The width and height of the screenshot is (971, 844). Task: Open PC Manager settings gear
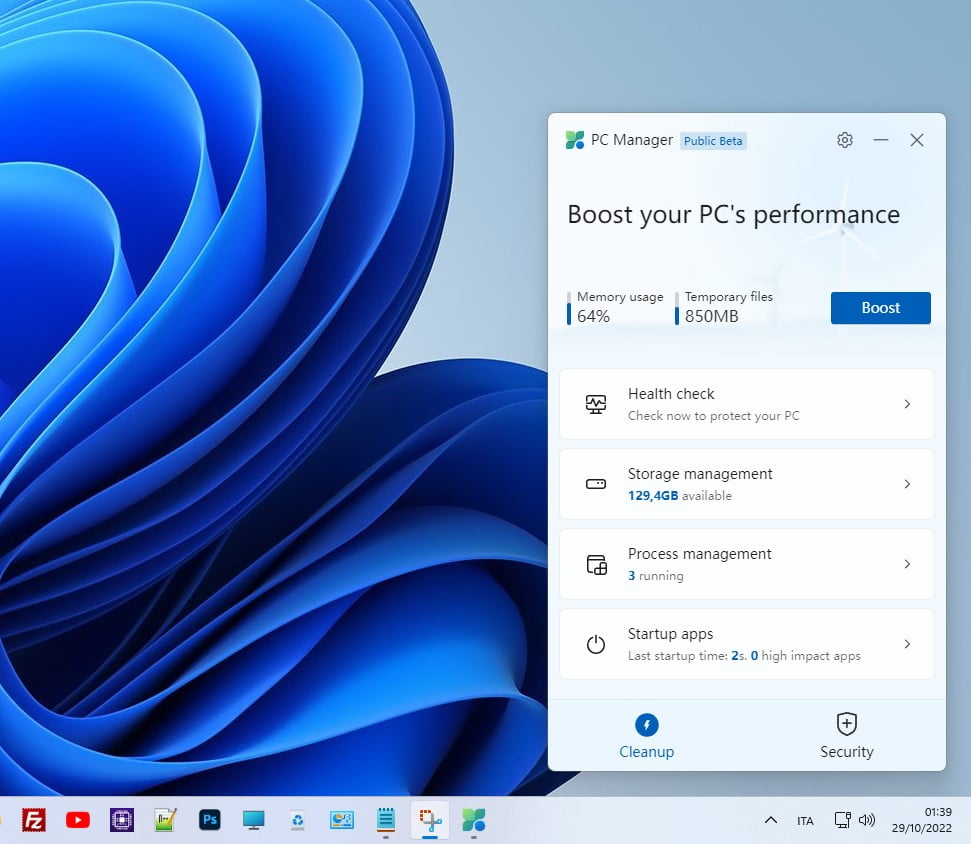(845, 140)
